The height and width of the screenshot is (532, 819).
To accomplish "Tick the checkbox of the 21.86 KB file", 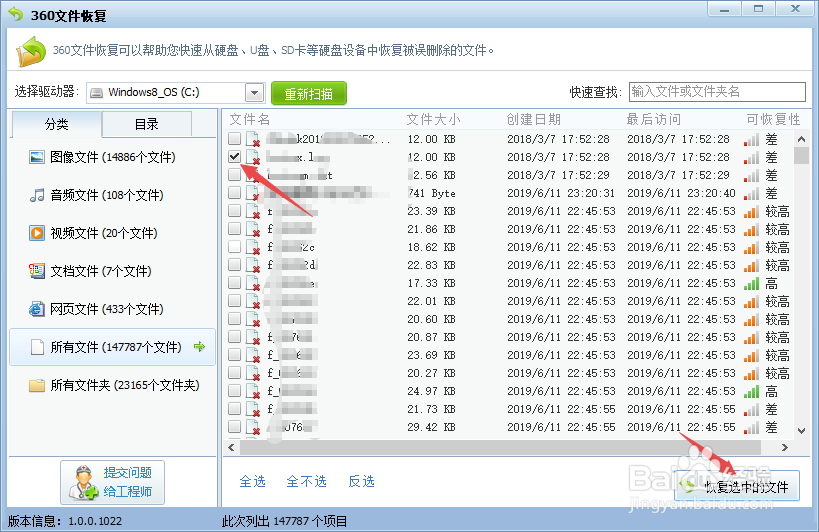I will 235,228.
